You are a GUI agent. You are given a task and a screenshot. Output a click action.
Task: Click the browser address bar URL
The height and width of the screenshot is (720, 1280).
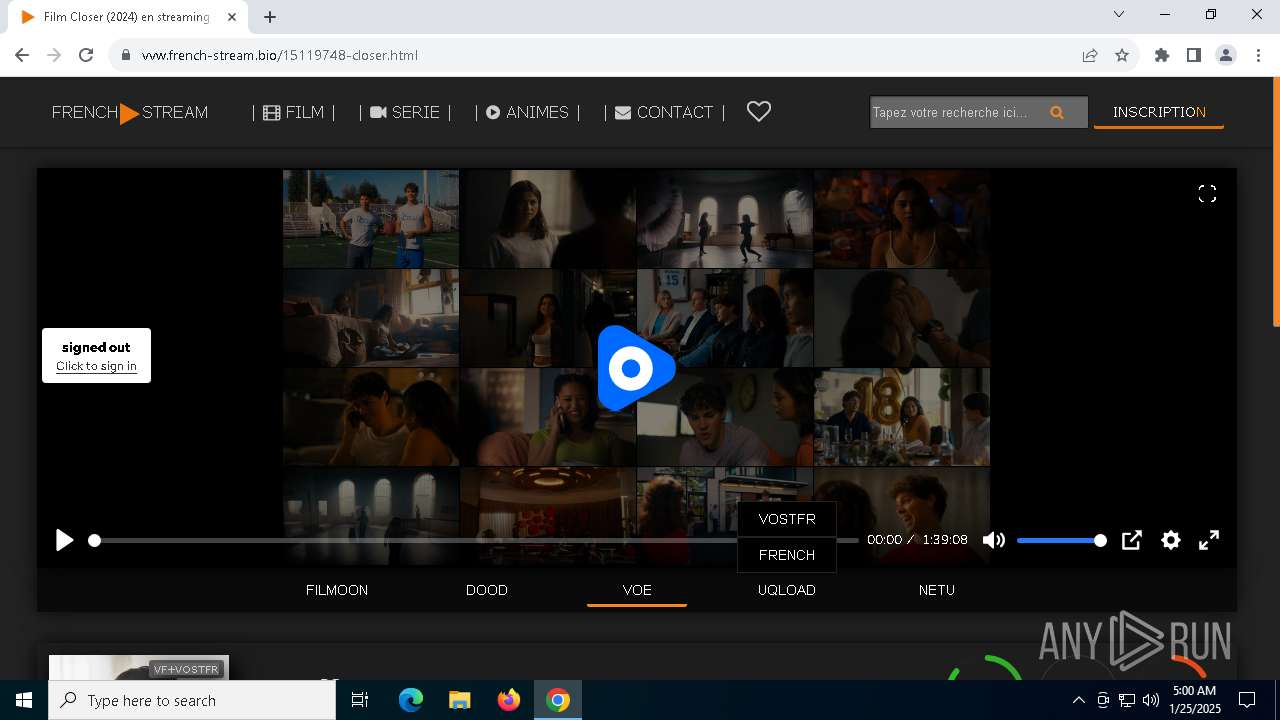point(280,55)
